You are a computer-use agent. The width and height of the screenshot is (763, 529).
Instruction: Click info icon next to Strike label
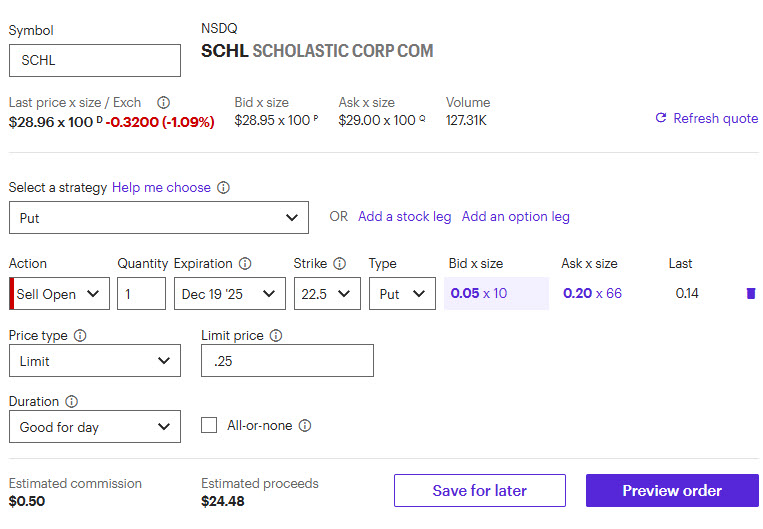pyautogui.click(x=340, y=264)
